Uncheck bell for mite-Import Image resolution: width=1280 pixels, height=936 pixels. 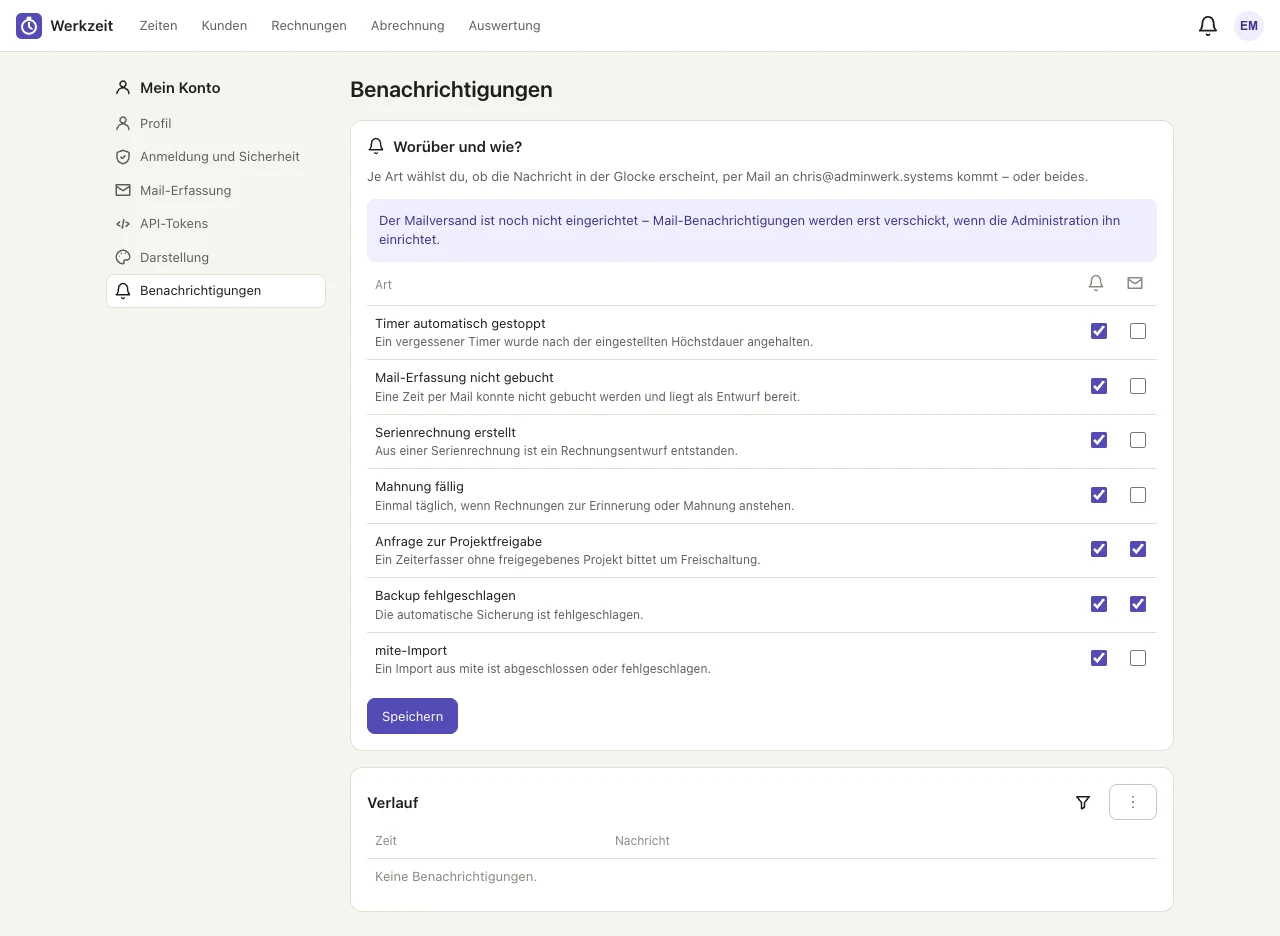point(1099,658)
